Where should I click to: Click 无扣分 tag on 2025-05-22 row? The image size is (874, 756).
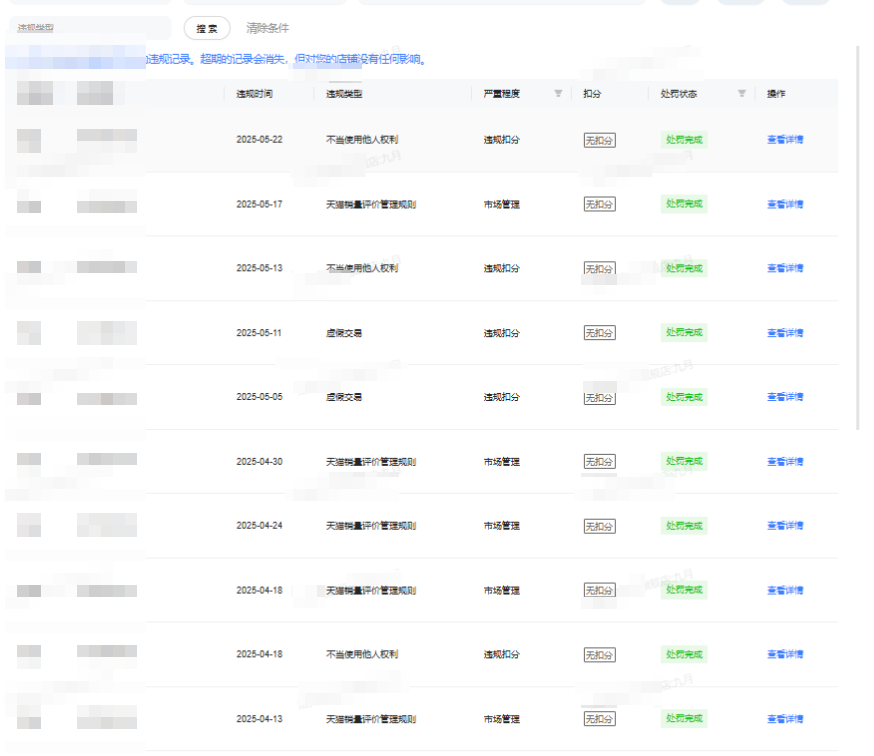coord(599,141)
